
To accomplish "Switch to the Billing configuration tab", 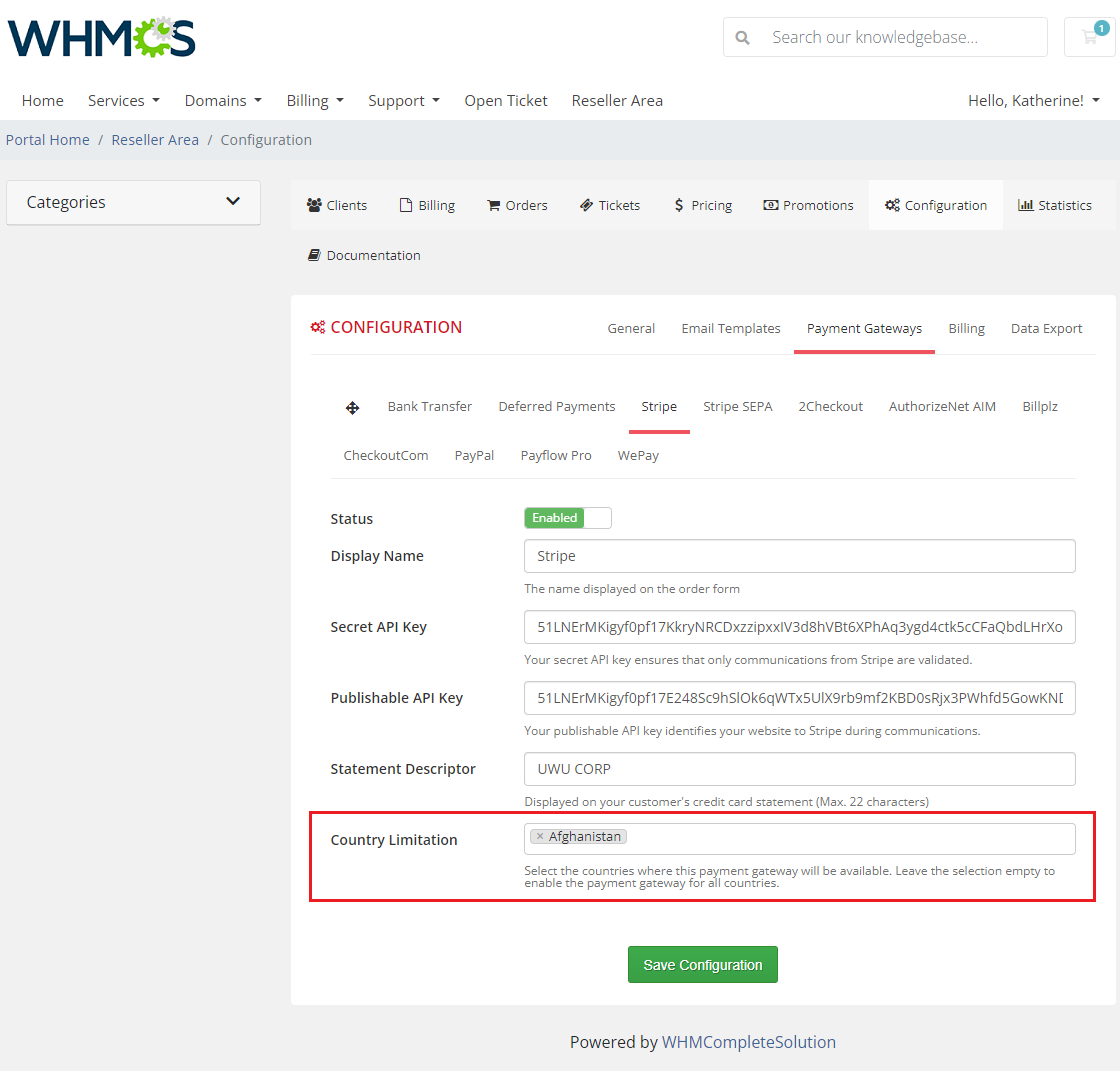I will click(966, 328).
